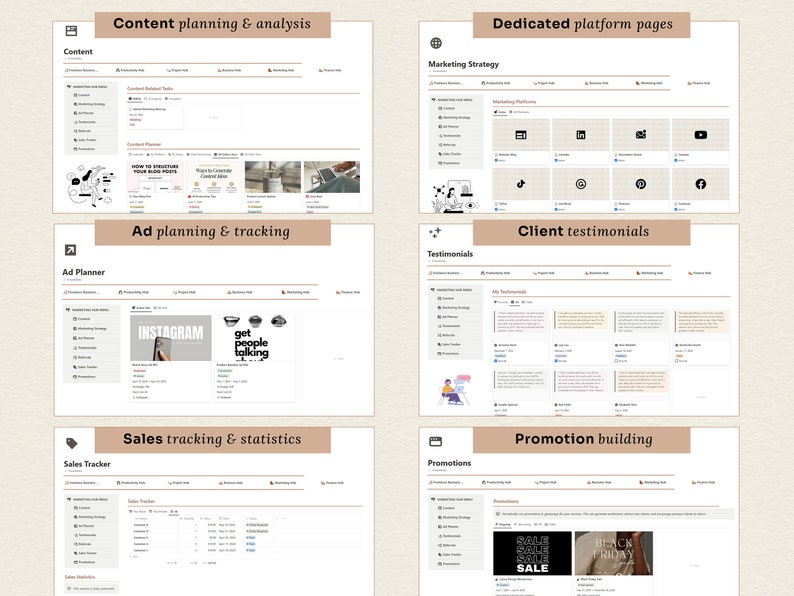Open Finance Hub link on Sales Tracker page
794x596 pixels.
point(335,483)
